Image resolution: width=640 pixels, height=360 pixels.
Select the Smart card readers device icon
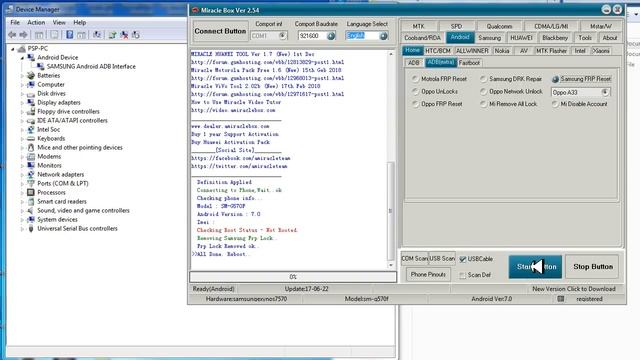[x=31, y=201]
